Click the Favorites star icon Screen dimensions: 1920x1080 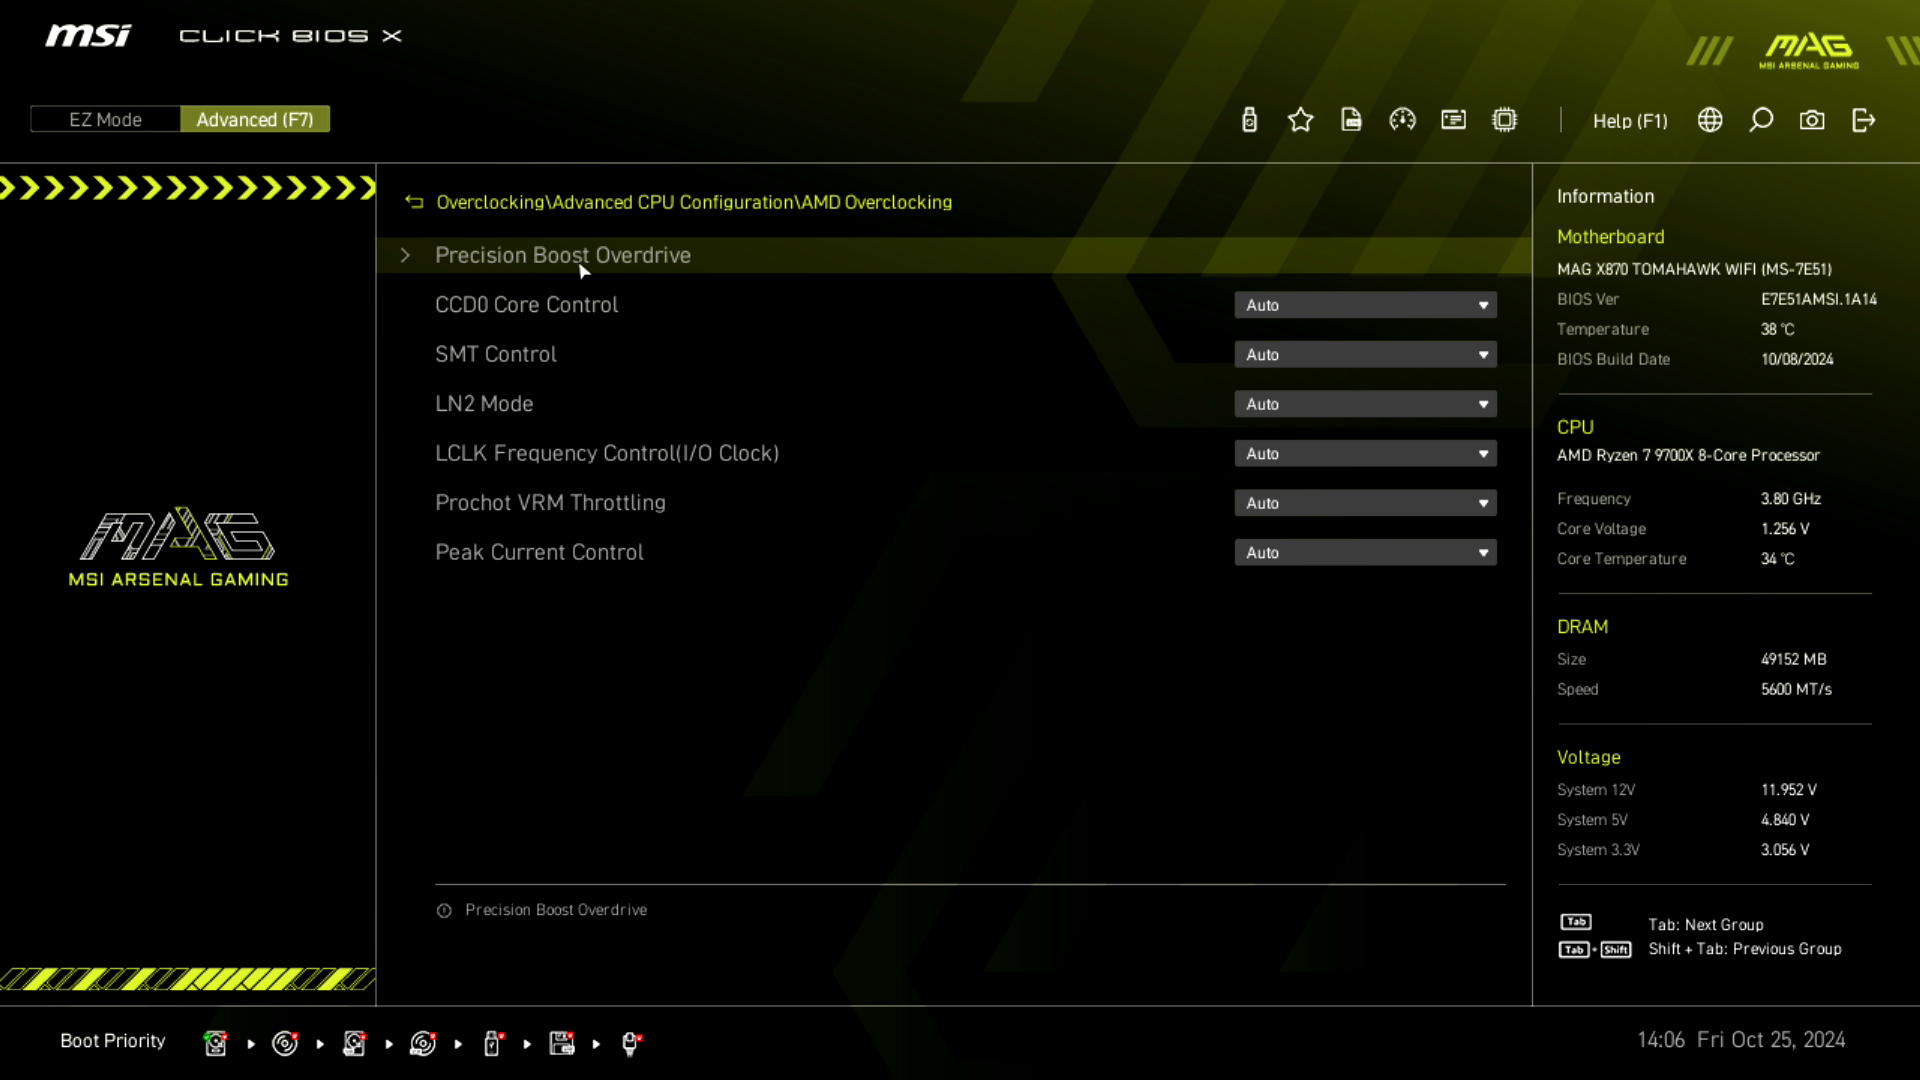pos(1300,120)
